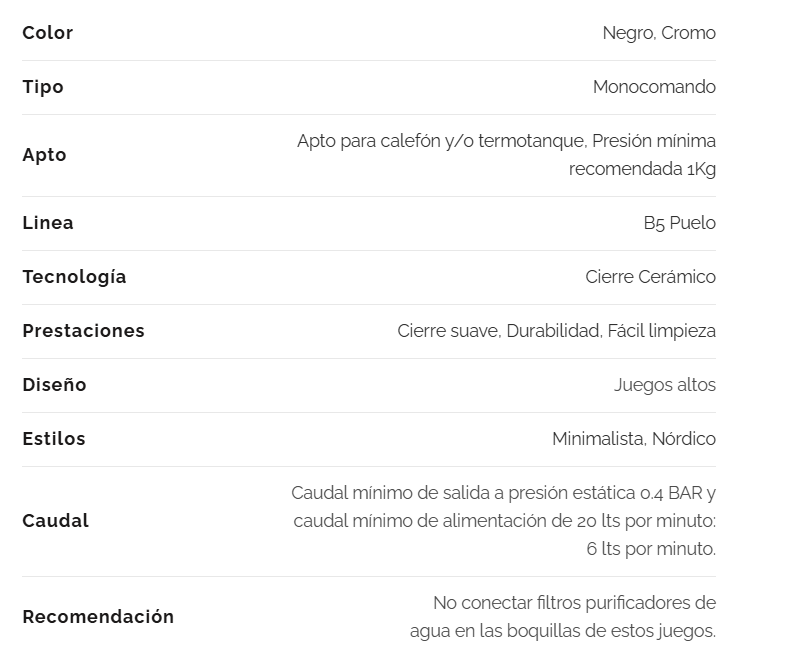This screenshot has height=668, width=808.
Task: Select the "Juegos altos" design value
Action: tap(664, 385)
